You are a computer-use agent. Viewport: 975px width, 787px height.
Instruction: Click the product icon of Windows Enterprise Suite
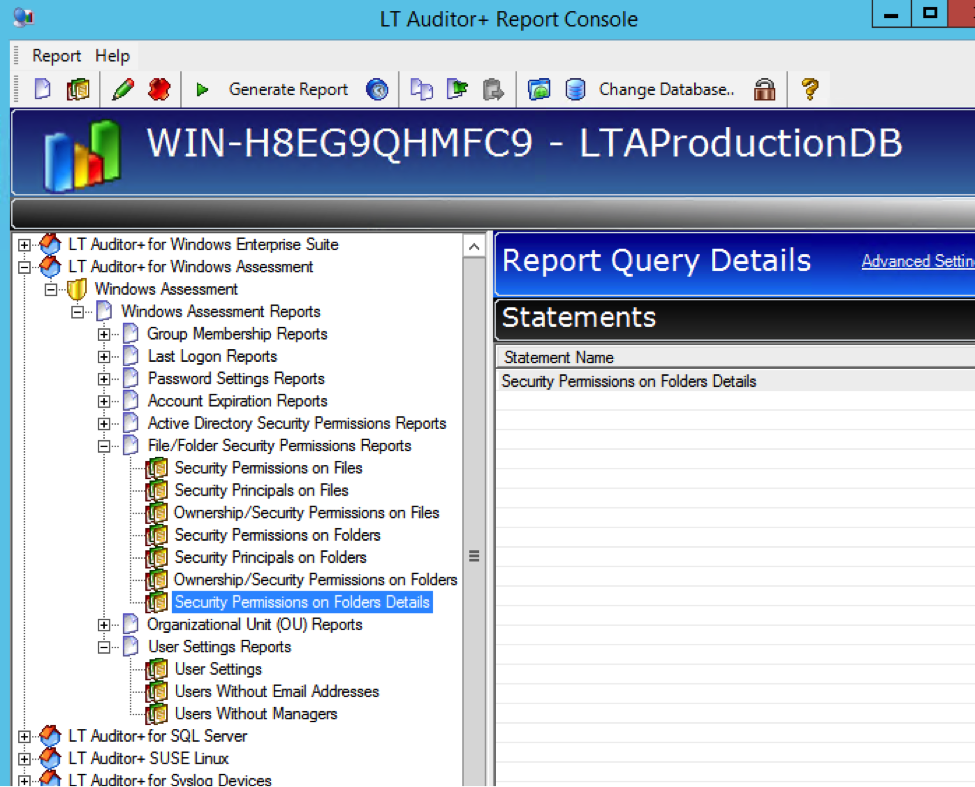click(x=50, y=244)
